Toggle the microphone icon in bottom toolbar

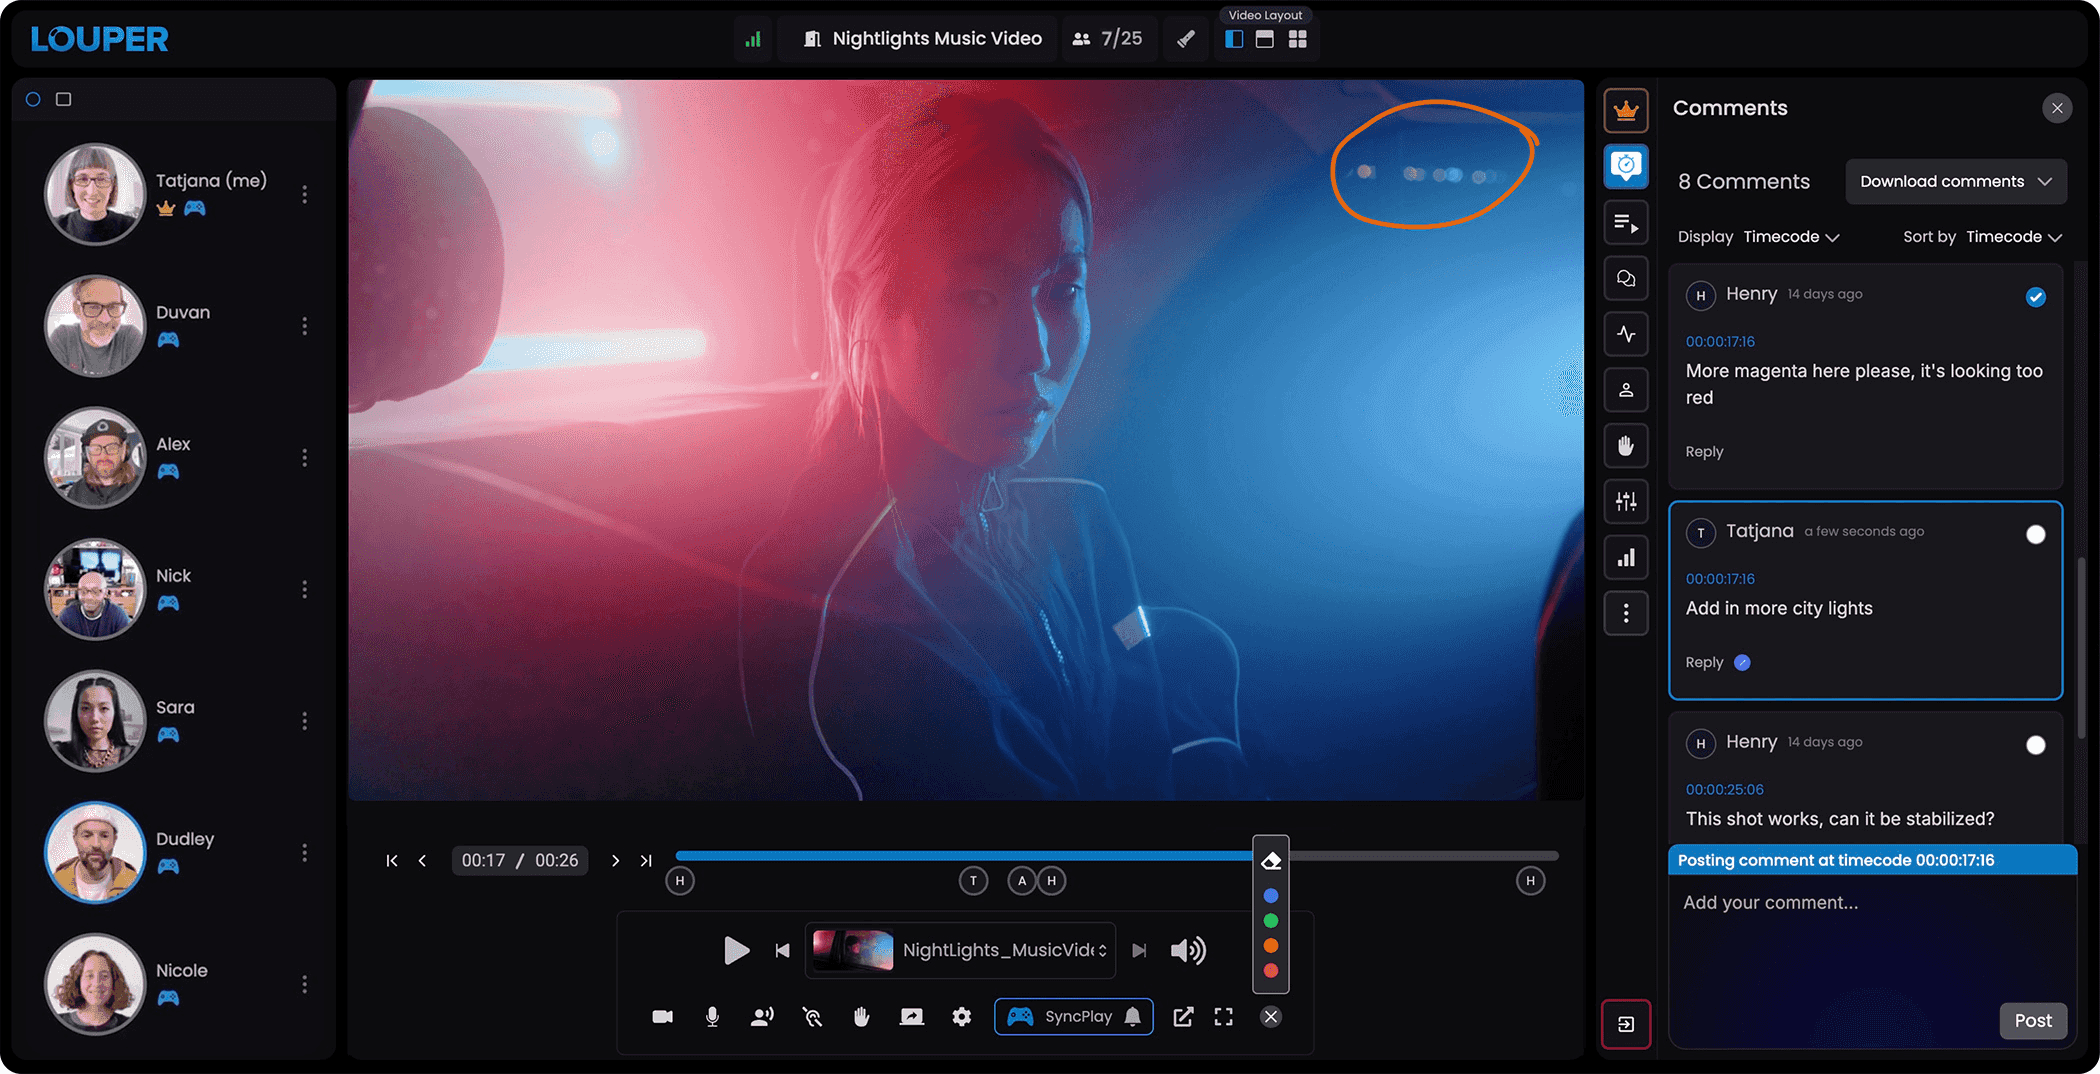pyautogui.click(x=712, y=1017)
